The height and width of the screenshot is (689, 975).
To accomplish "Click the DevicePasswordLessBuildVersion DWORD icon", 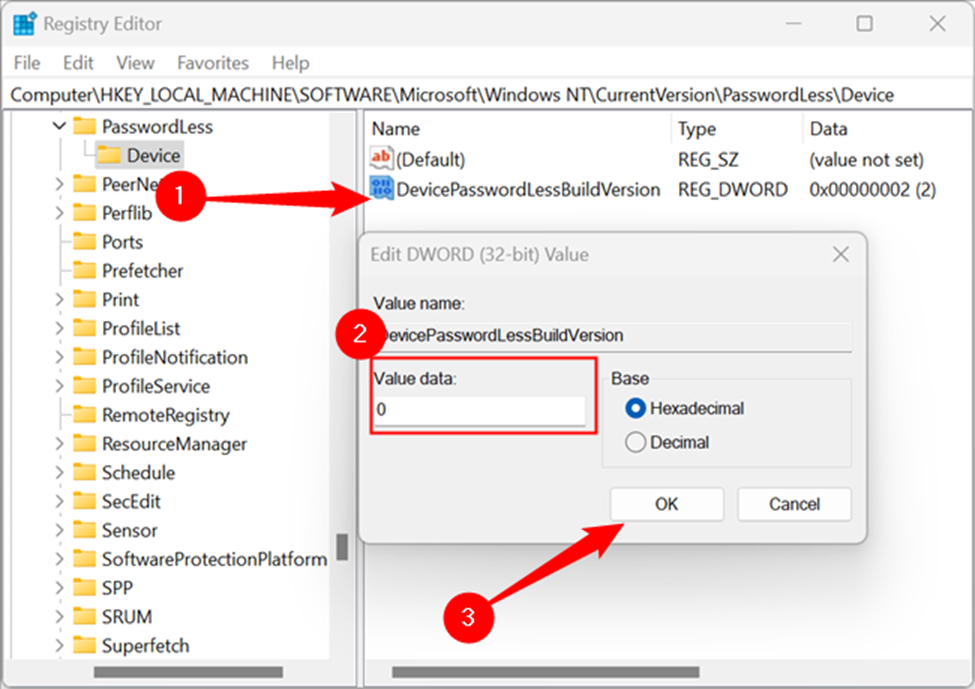I will pyautogui.click(x=381, y=188).
